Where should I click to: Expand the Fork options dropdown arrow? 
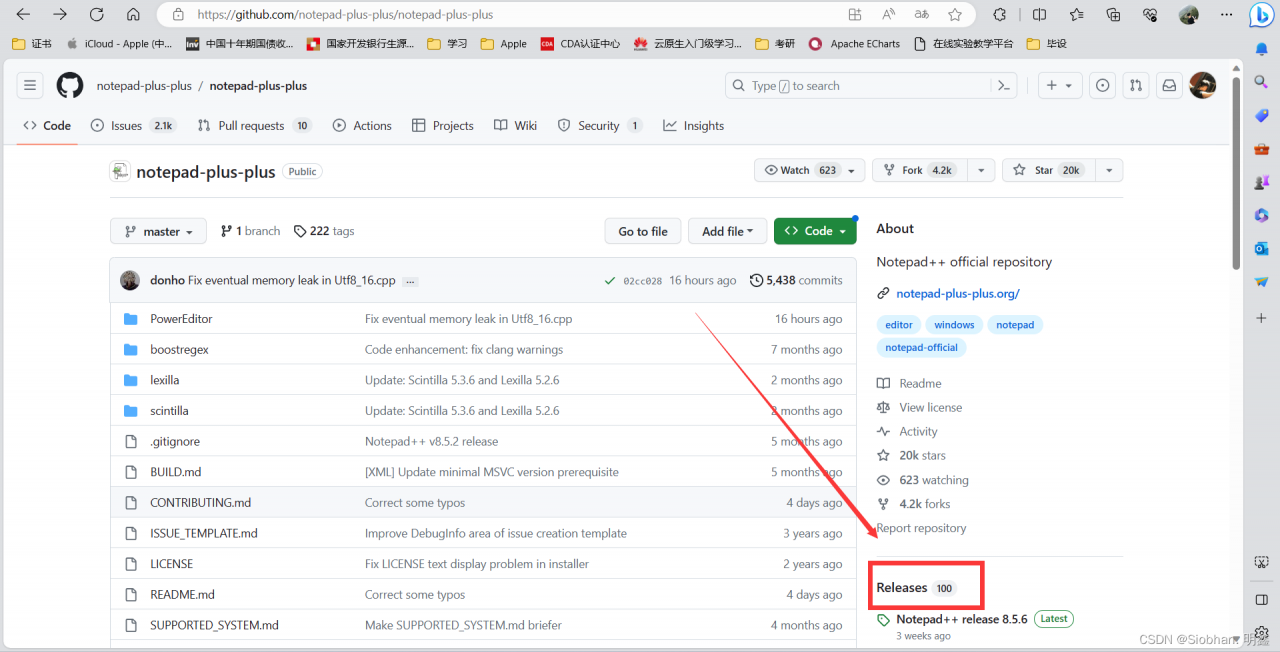(982, 171)
